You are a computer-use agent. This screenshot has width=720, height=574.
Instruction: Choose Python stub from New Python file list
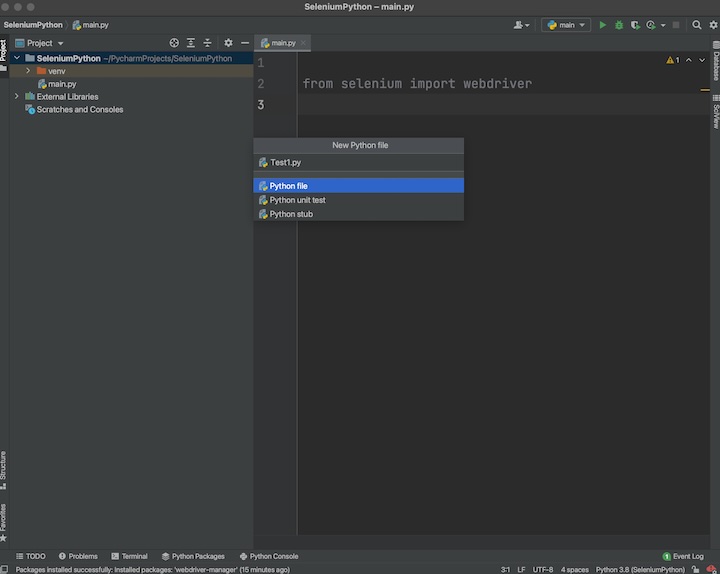291,214
